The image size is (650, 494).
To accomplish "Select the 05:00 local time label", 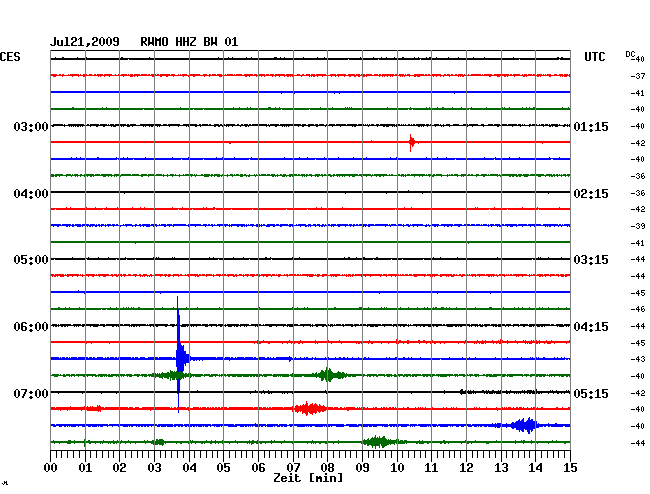I will click(x=31, y=260).
